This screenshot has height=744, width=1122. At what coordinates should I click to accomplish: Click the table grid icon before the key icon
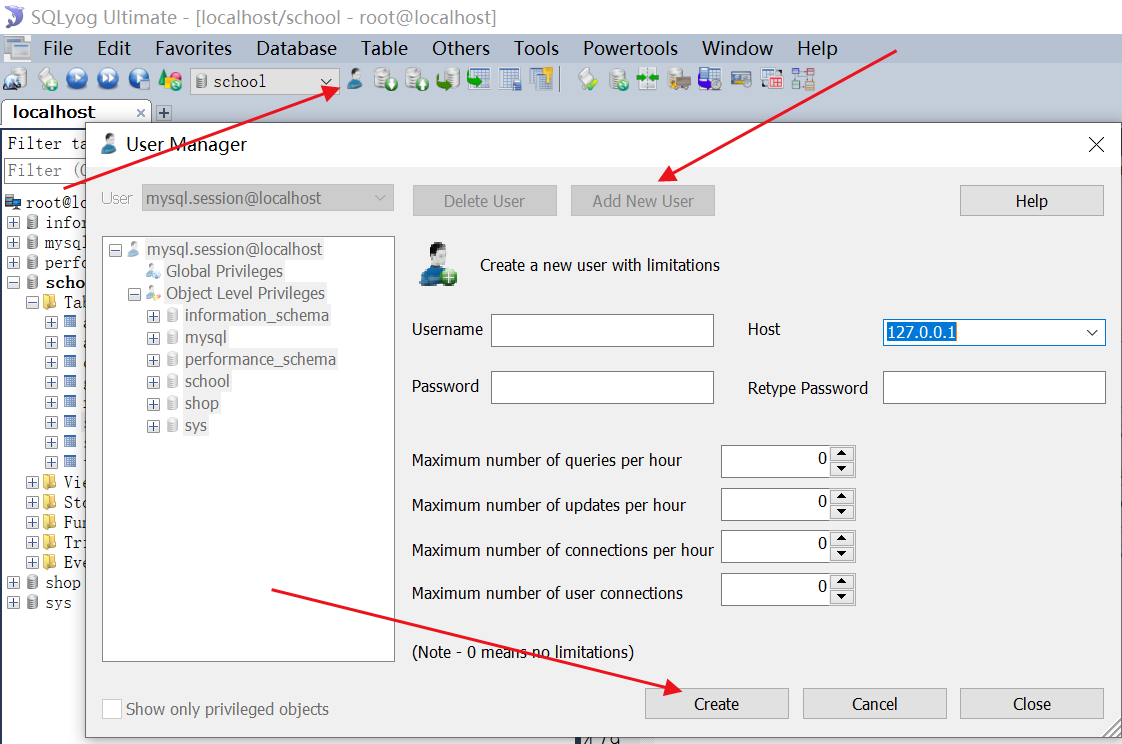(509, 79)
